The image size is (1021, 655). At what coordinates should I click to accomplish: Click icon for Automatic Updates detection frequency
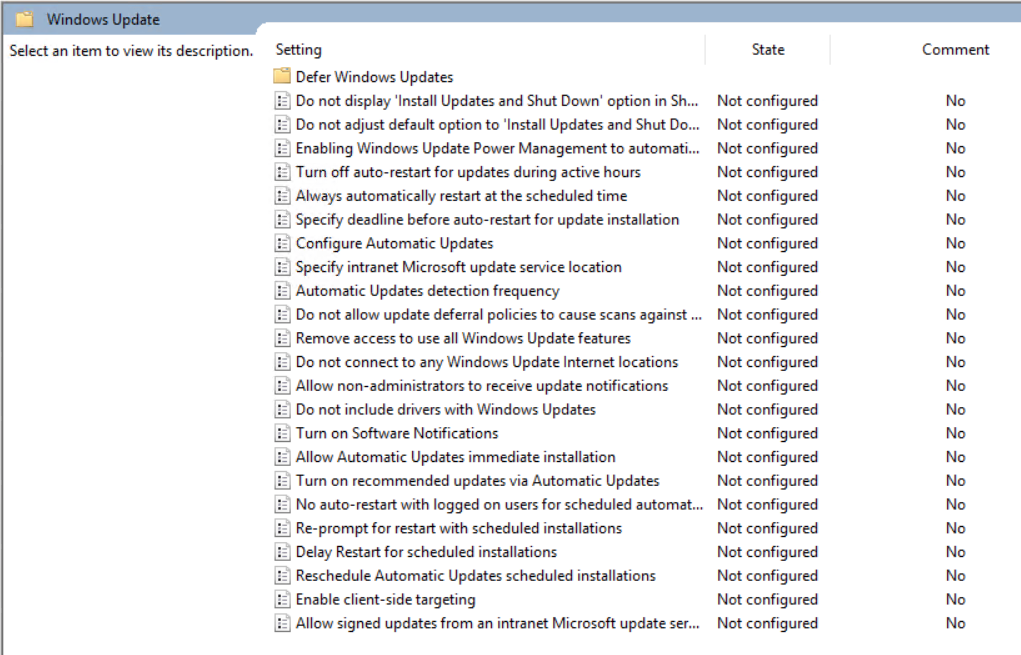click(282, 291)
